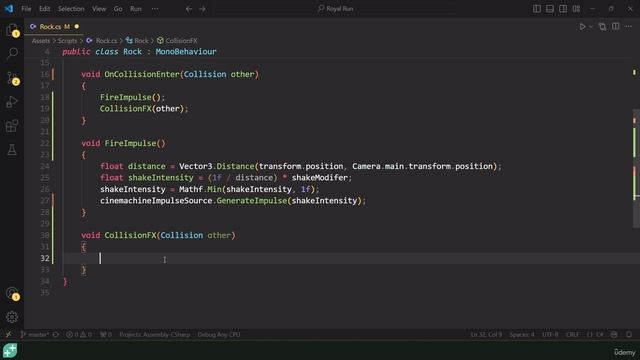Run the file with the play button
Screen dimensions: 640x360
[582, 27]
